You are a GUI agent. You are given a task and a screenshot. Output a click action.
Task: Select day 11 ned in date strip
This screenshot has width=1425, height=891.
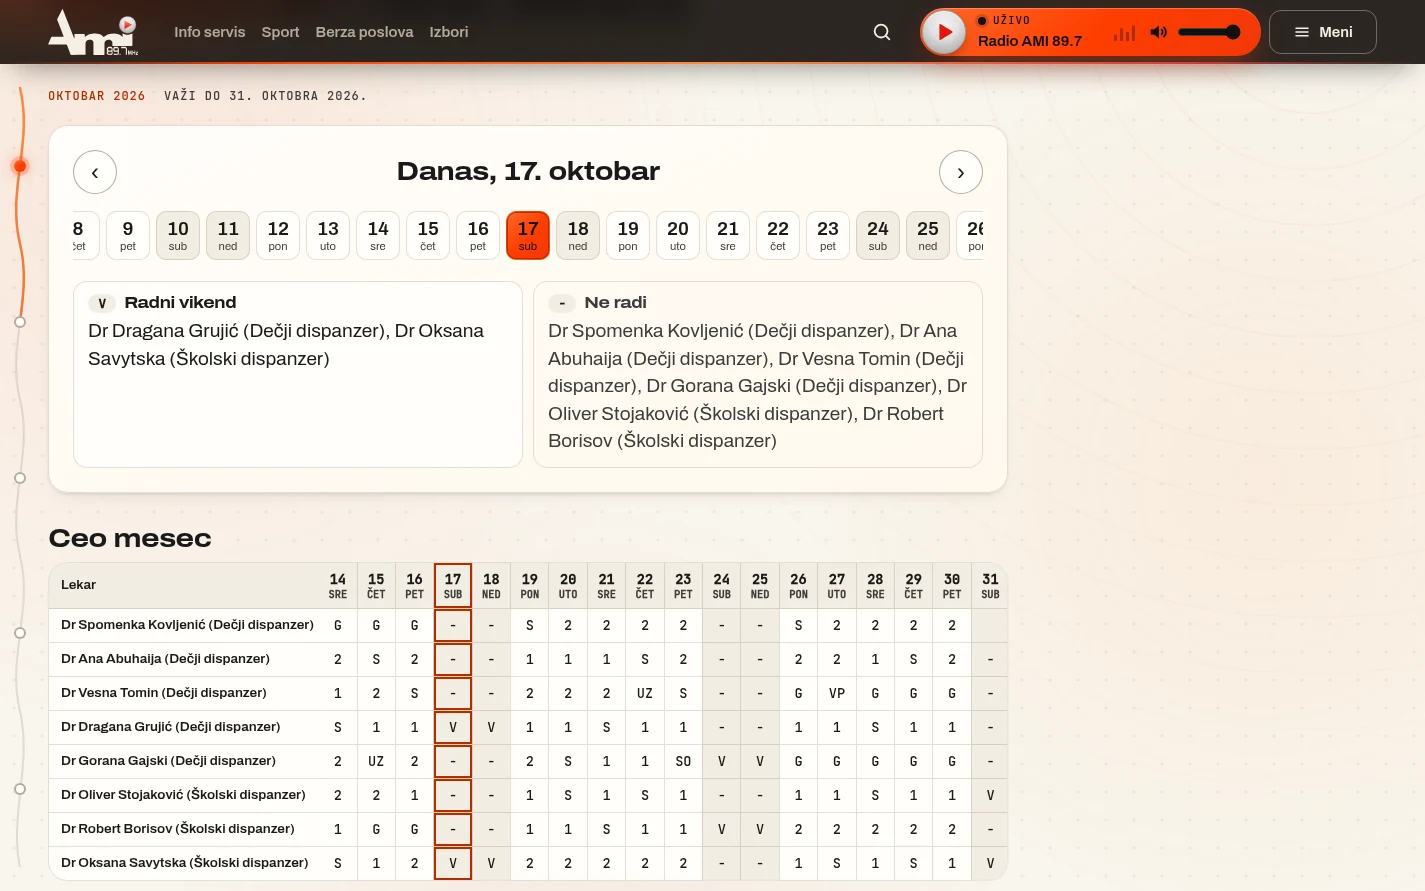228,235
